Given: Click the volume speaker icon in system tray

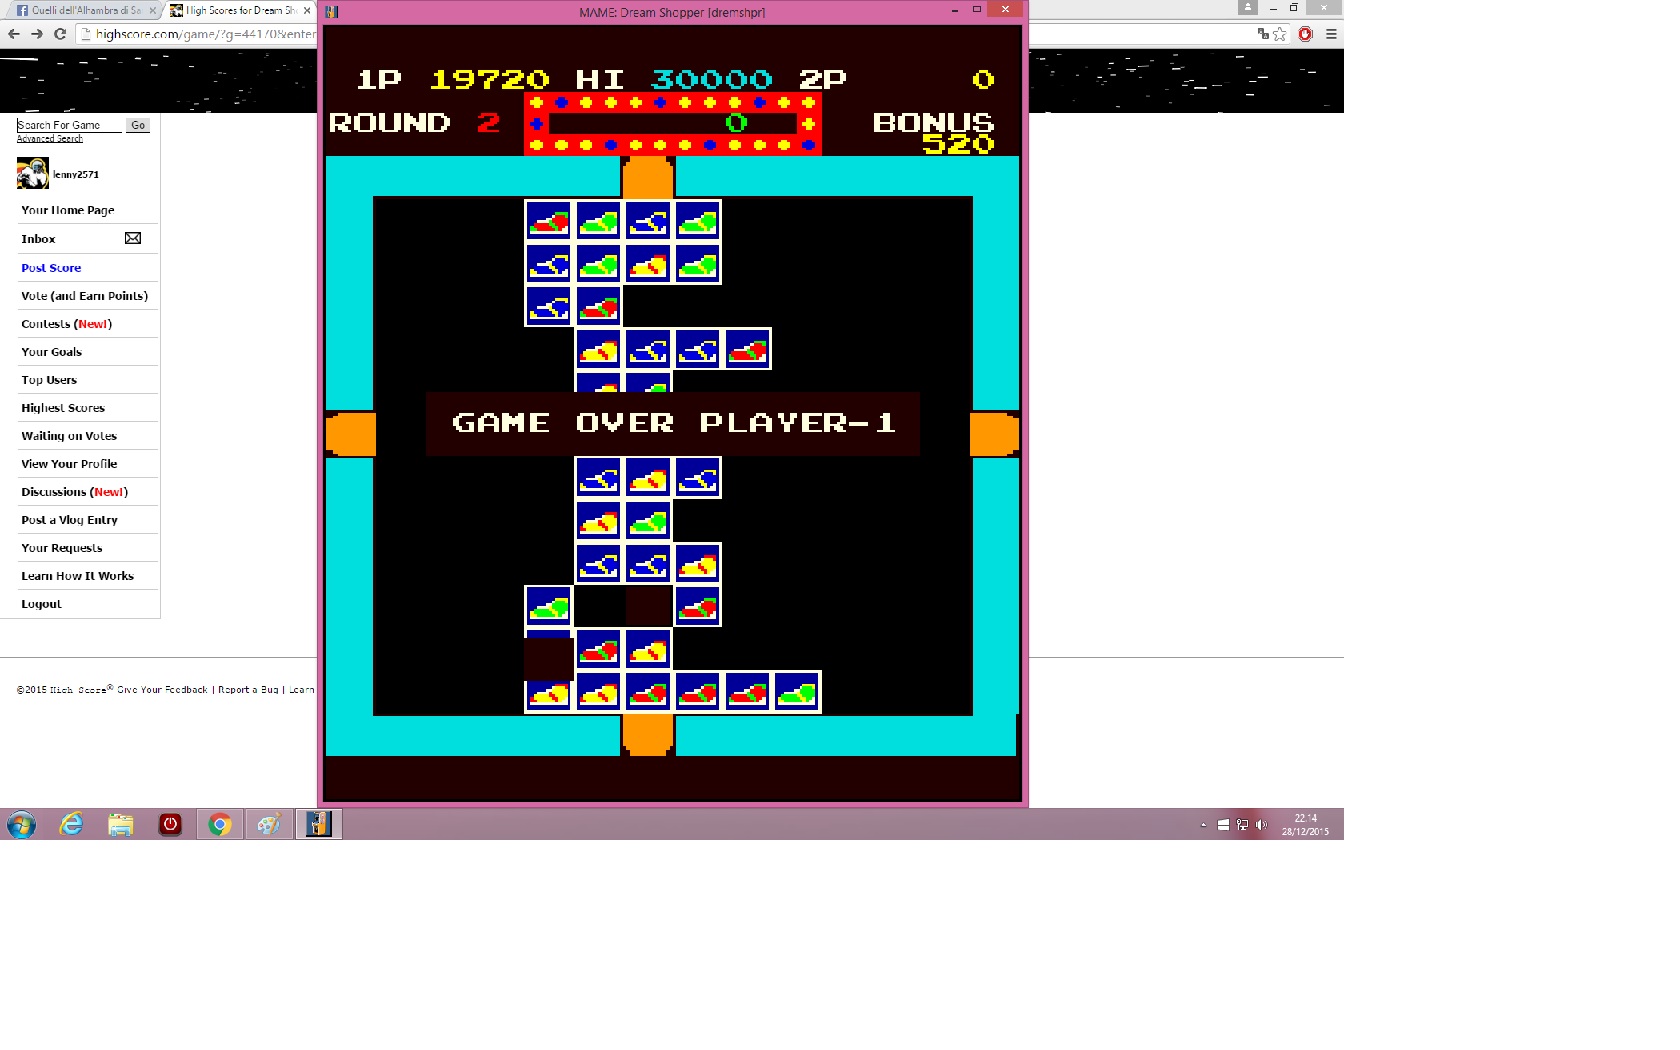Looking at the screenshot, I should [1261, 825].
